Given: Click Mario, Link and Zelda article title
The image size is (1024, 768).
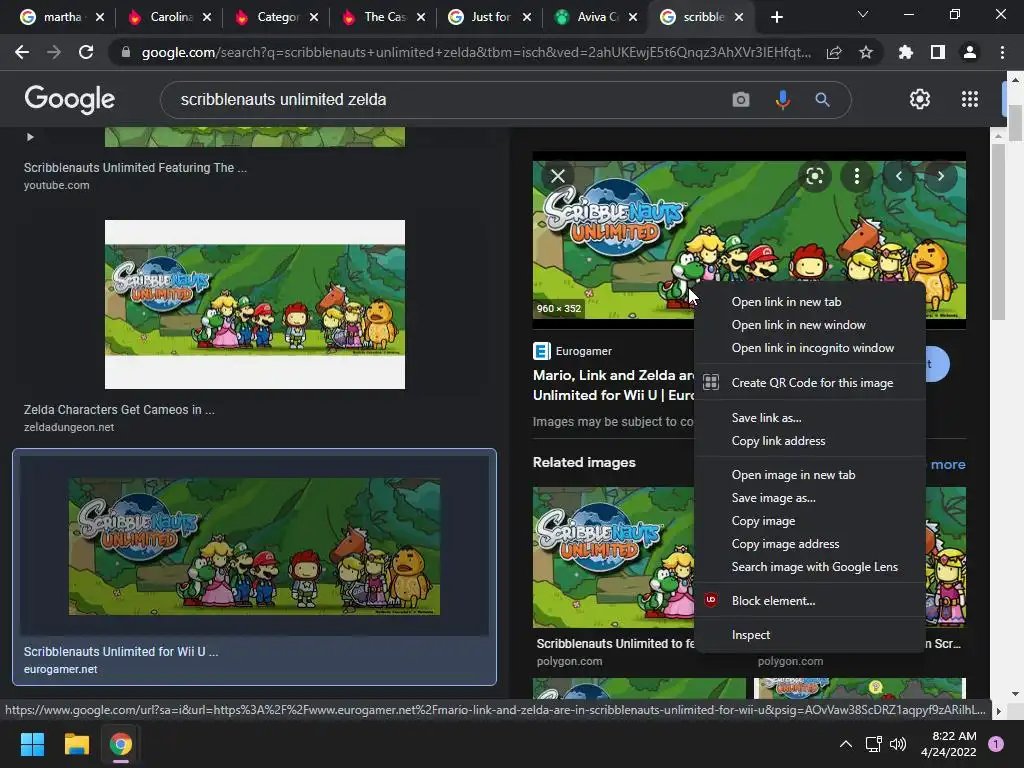Looking at the screenshot, I should point(613,385).
